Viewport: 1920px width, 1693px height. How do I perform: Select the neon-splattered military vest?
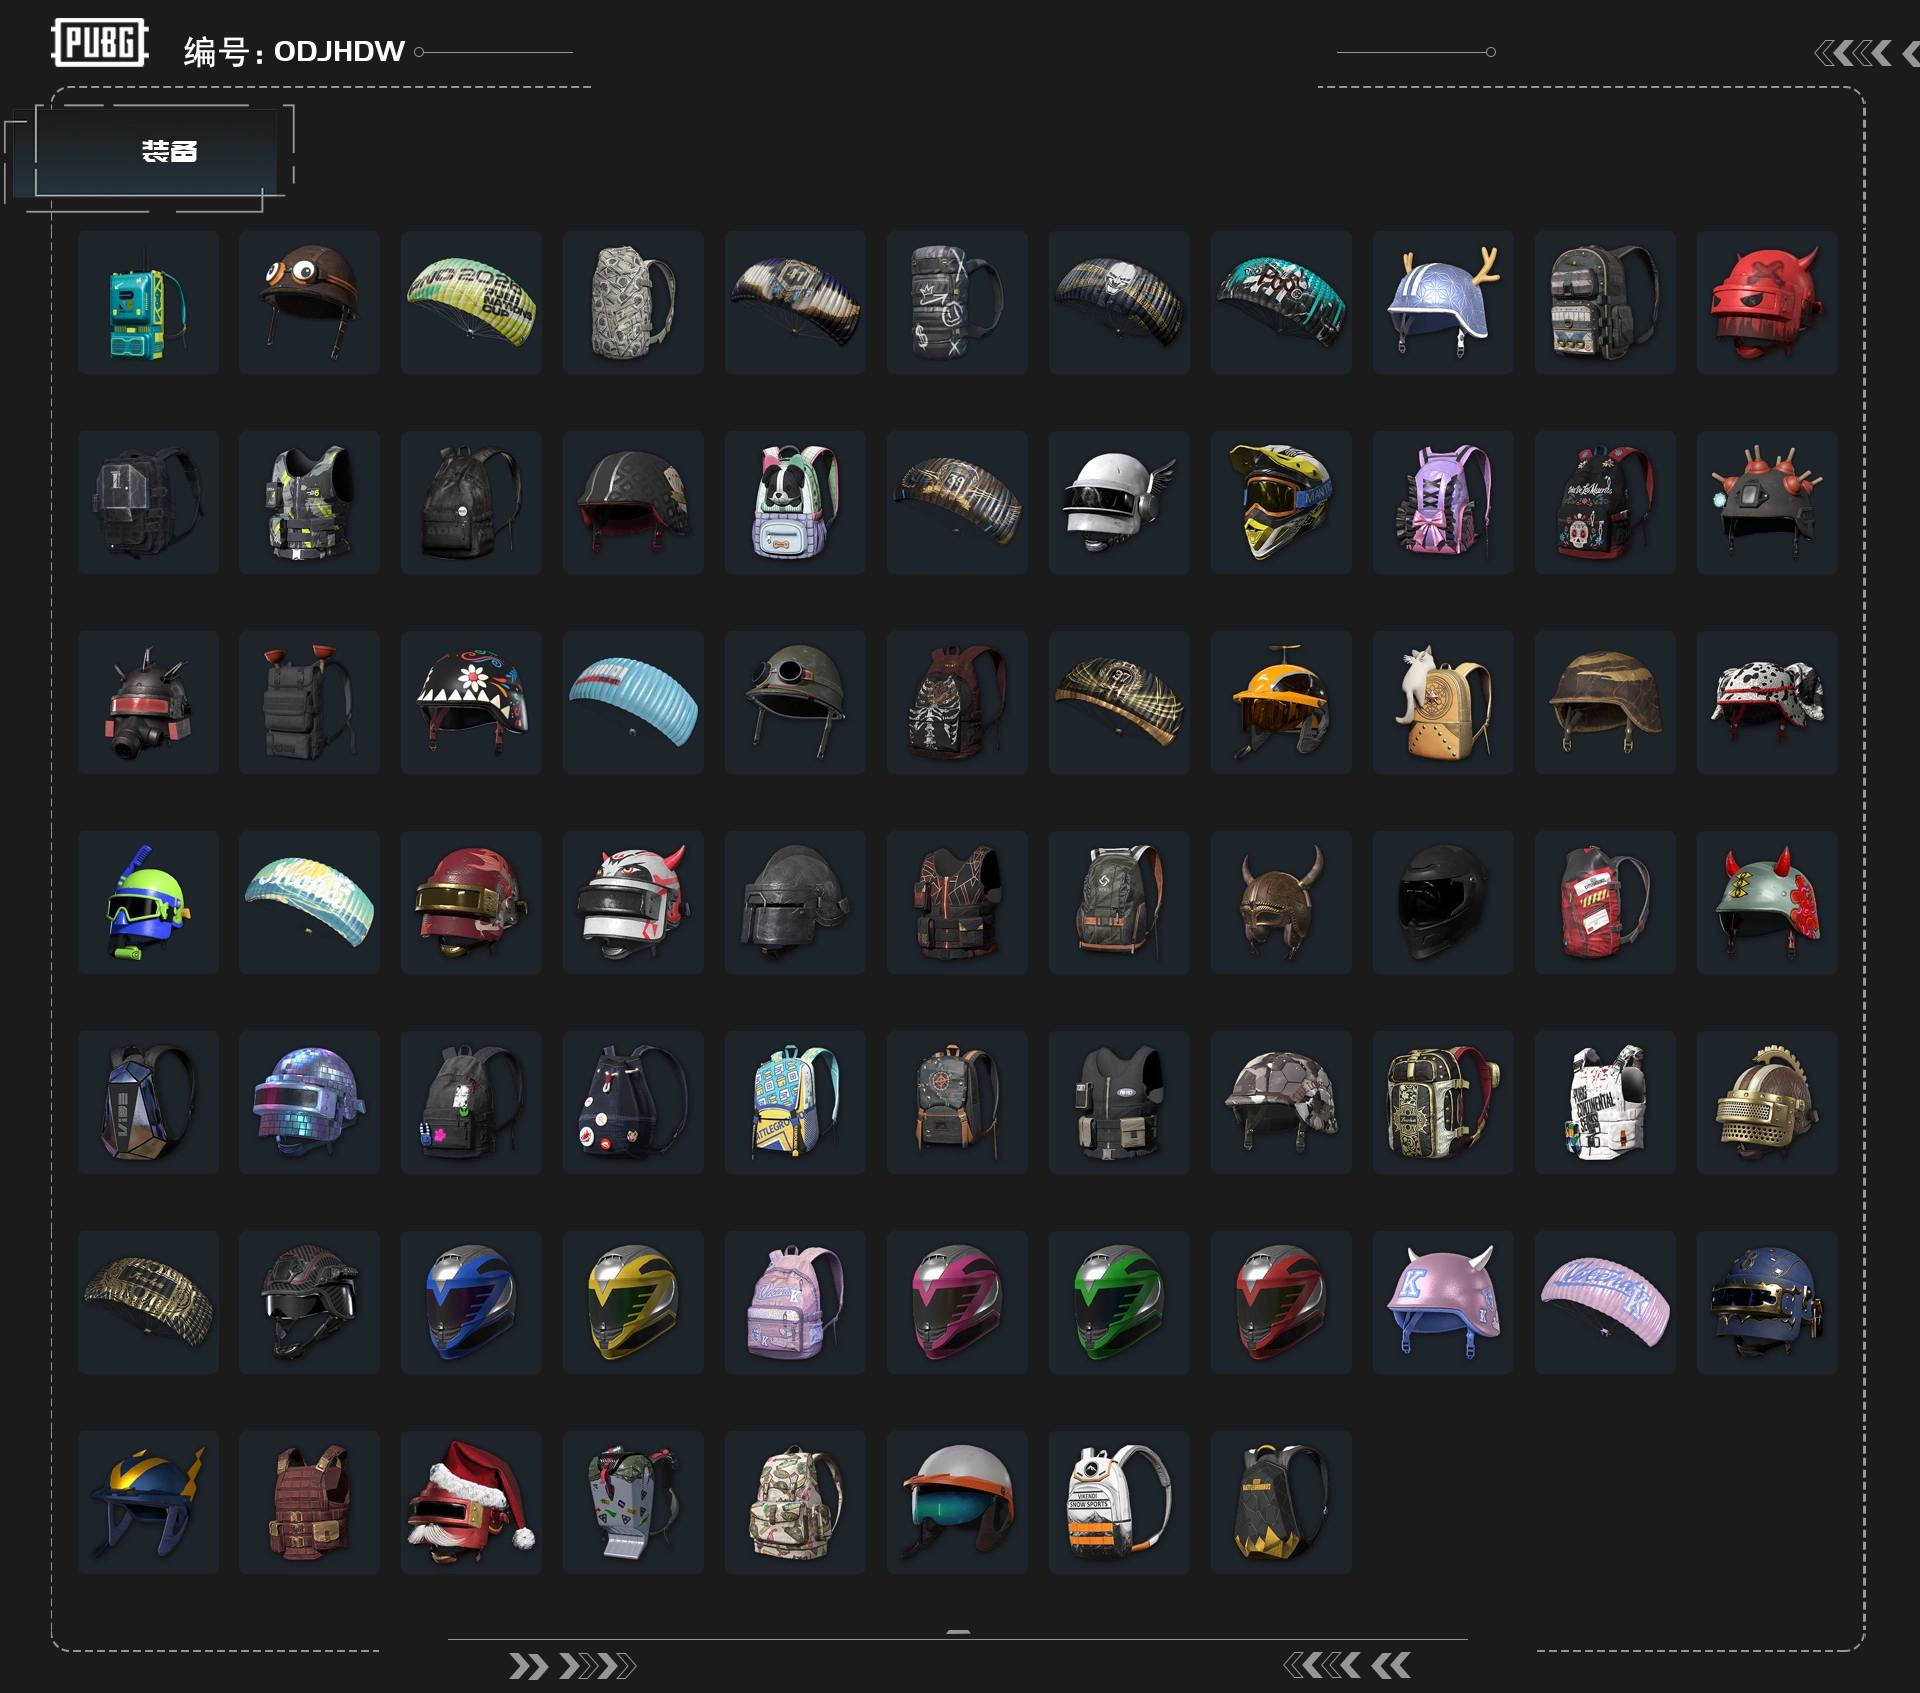[310, 502]
